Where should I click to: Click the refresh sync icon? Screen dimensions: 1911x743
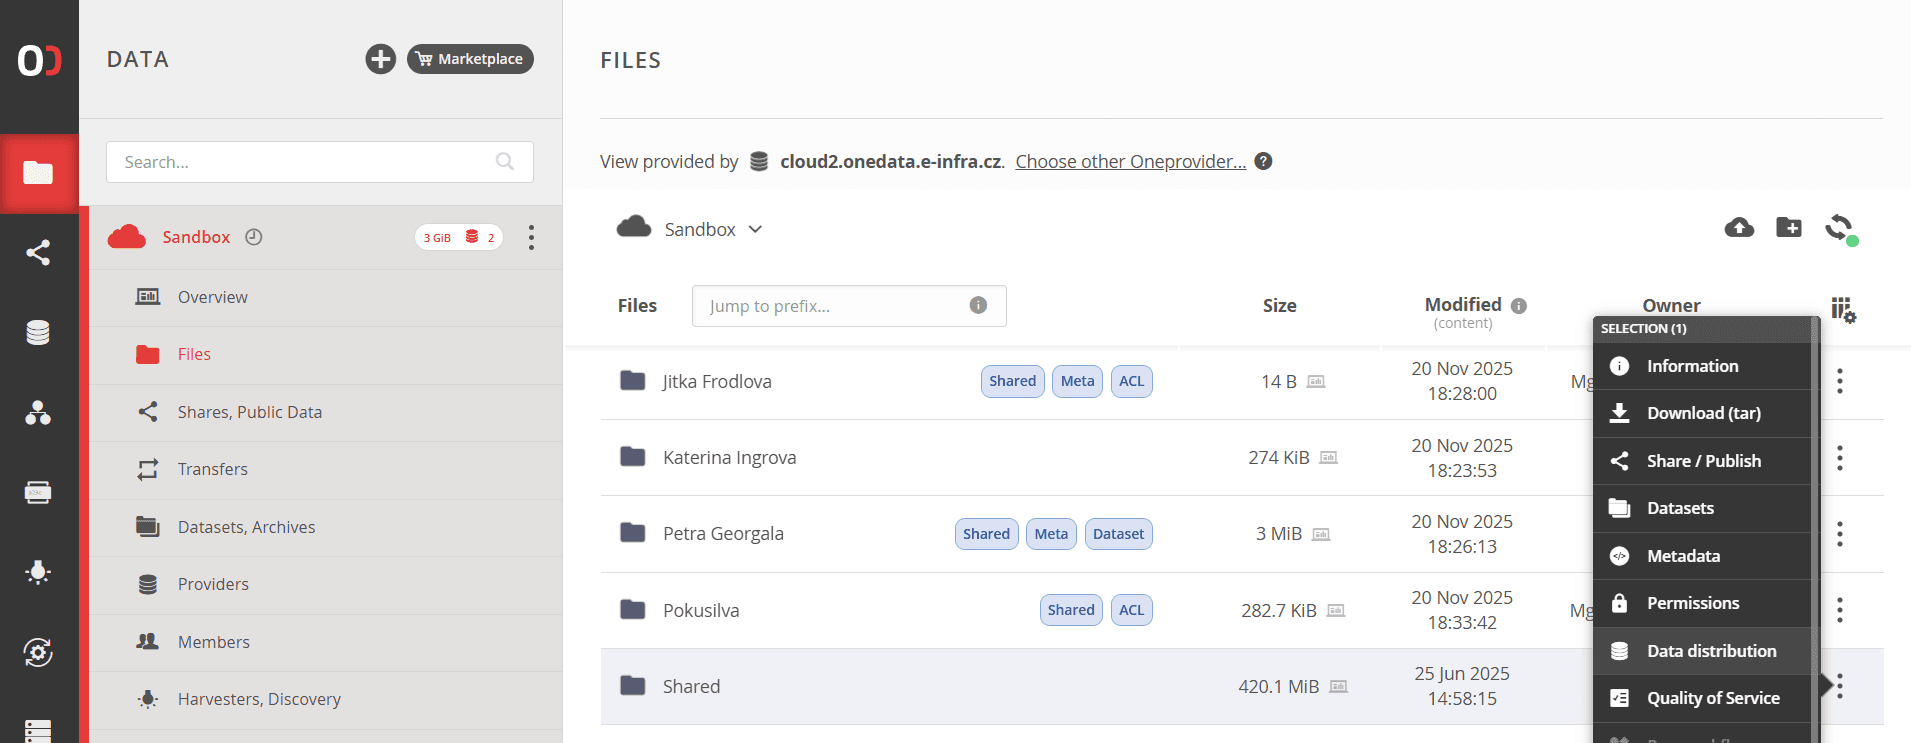tap(1840, 228)
